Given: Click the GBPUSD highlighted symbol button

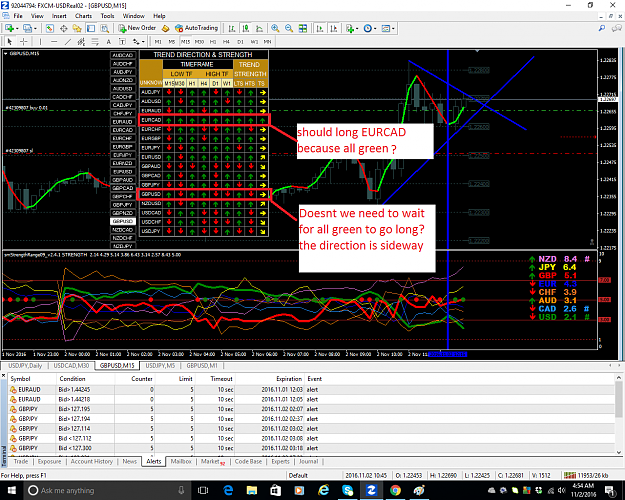Looking at the screenshot, I should (x=123, y=221).
